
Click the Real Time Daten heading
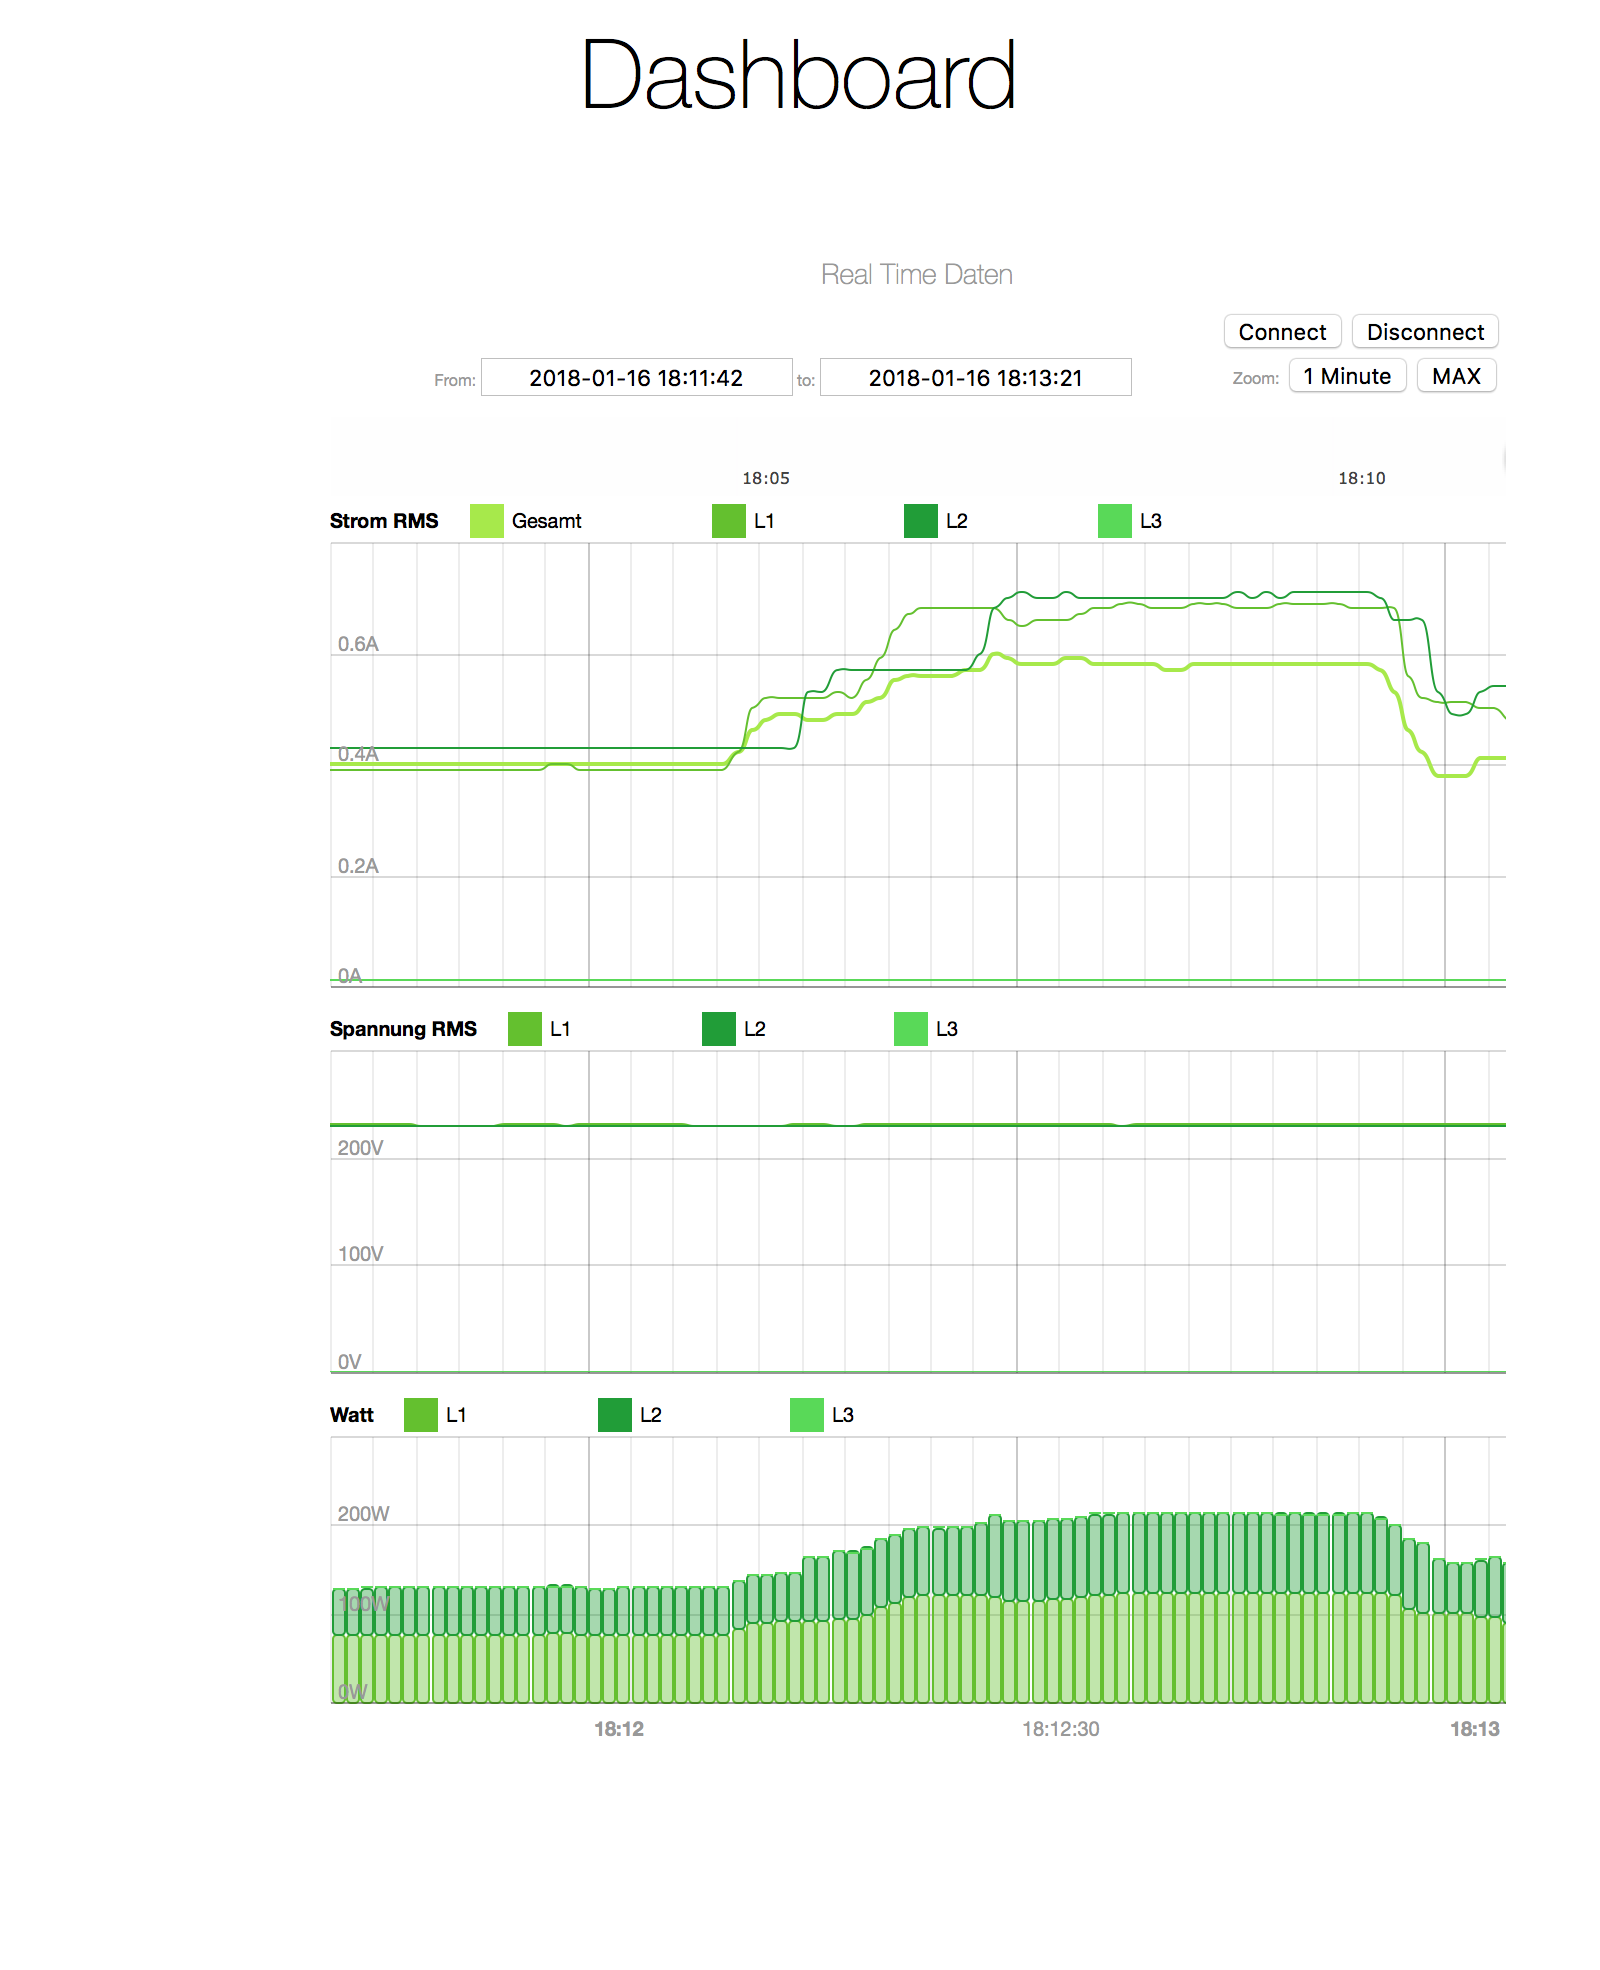coord(917,274)
